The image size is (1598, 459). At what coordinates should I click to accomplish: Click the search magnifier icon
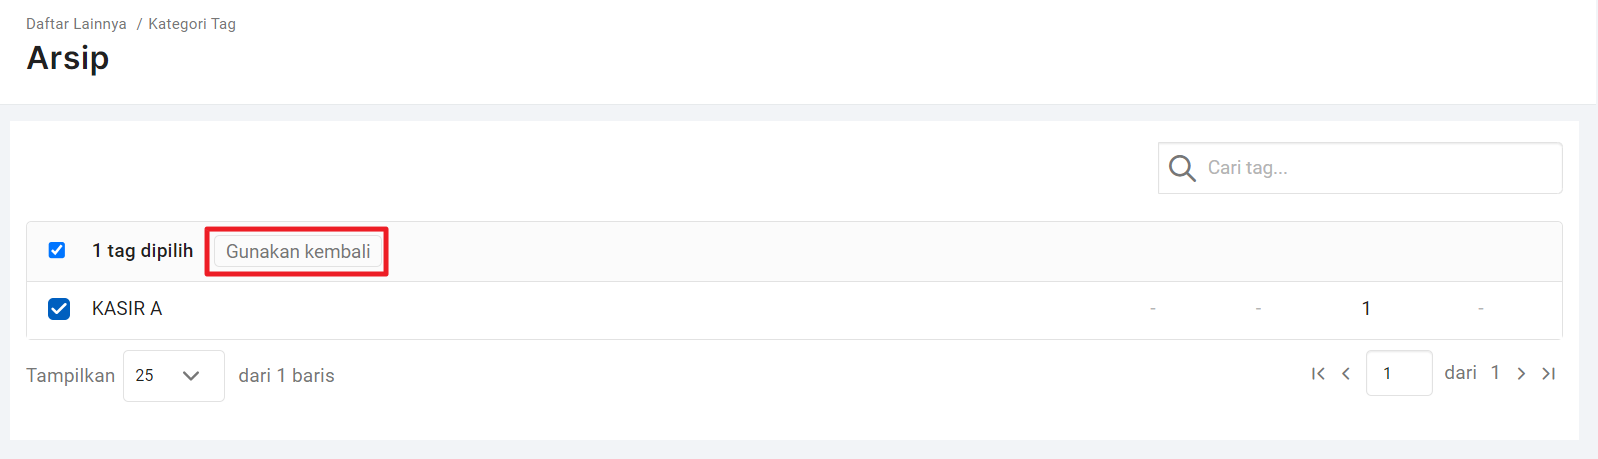click(1182, 168)
